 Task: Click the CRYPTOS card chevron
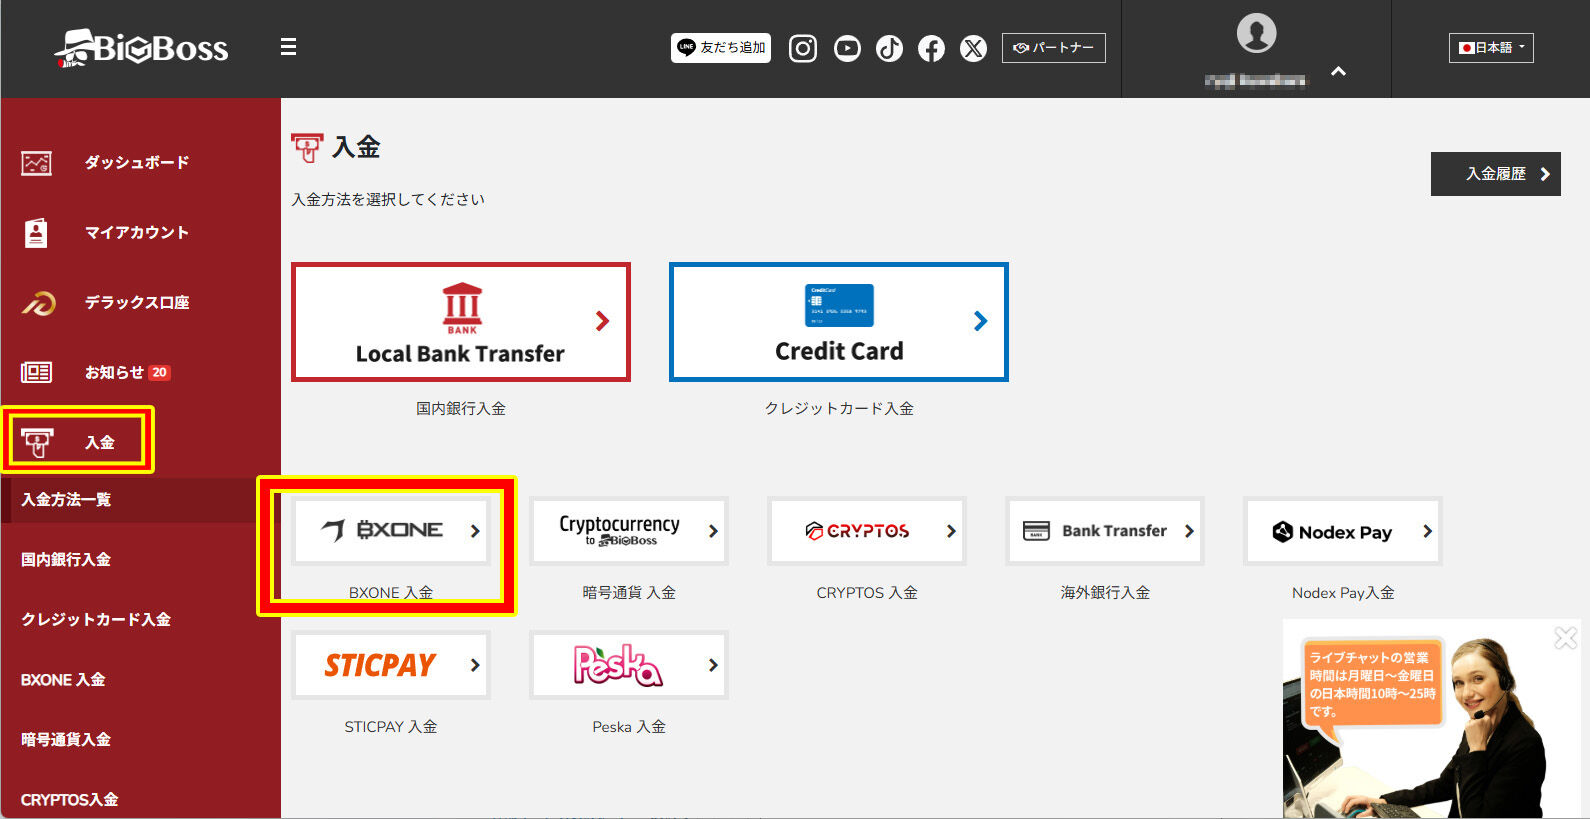click(x=951, y=531)
